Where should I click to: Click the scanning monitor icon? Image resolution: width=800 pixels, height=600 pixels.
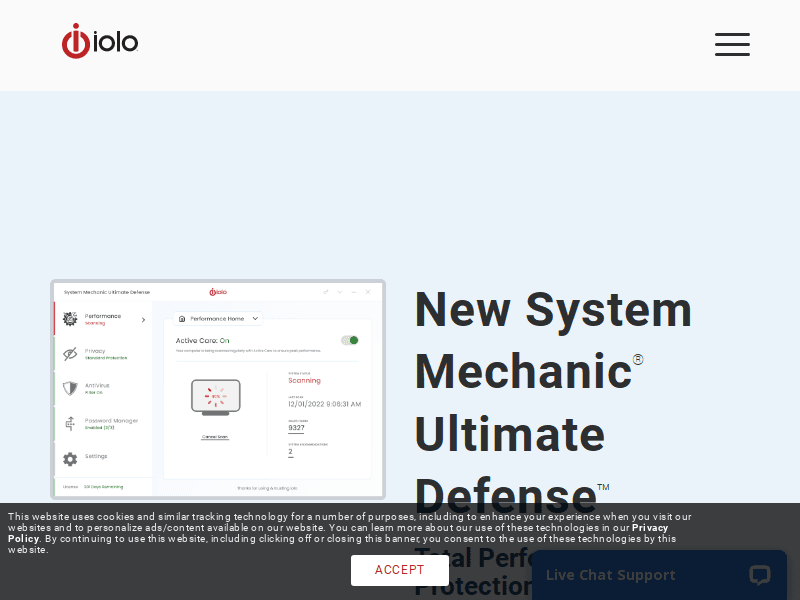click(x=216, y=397)
